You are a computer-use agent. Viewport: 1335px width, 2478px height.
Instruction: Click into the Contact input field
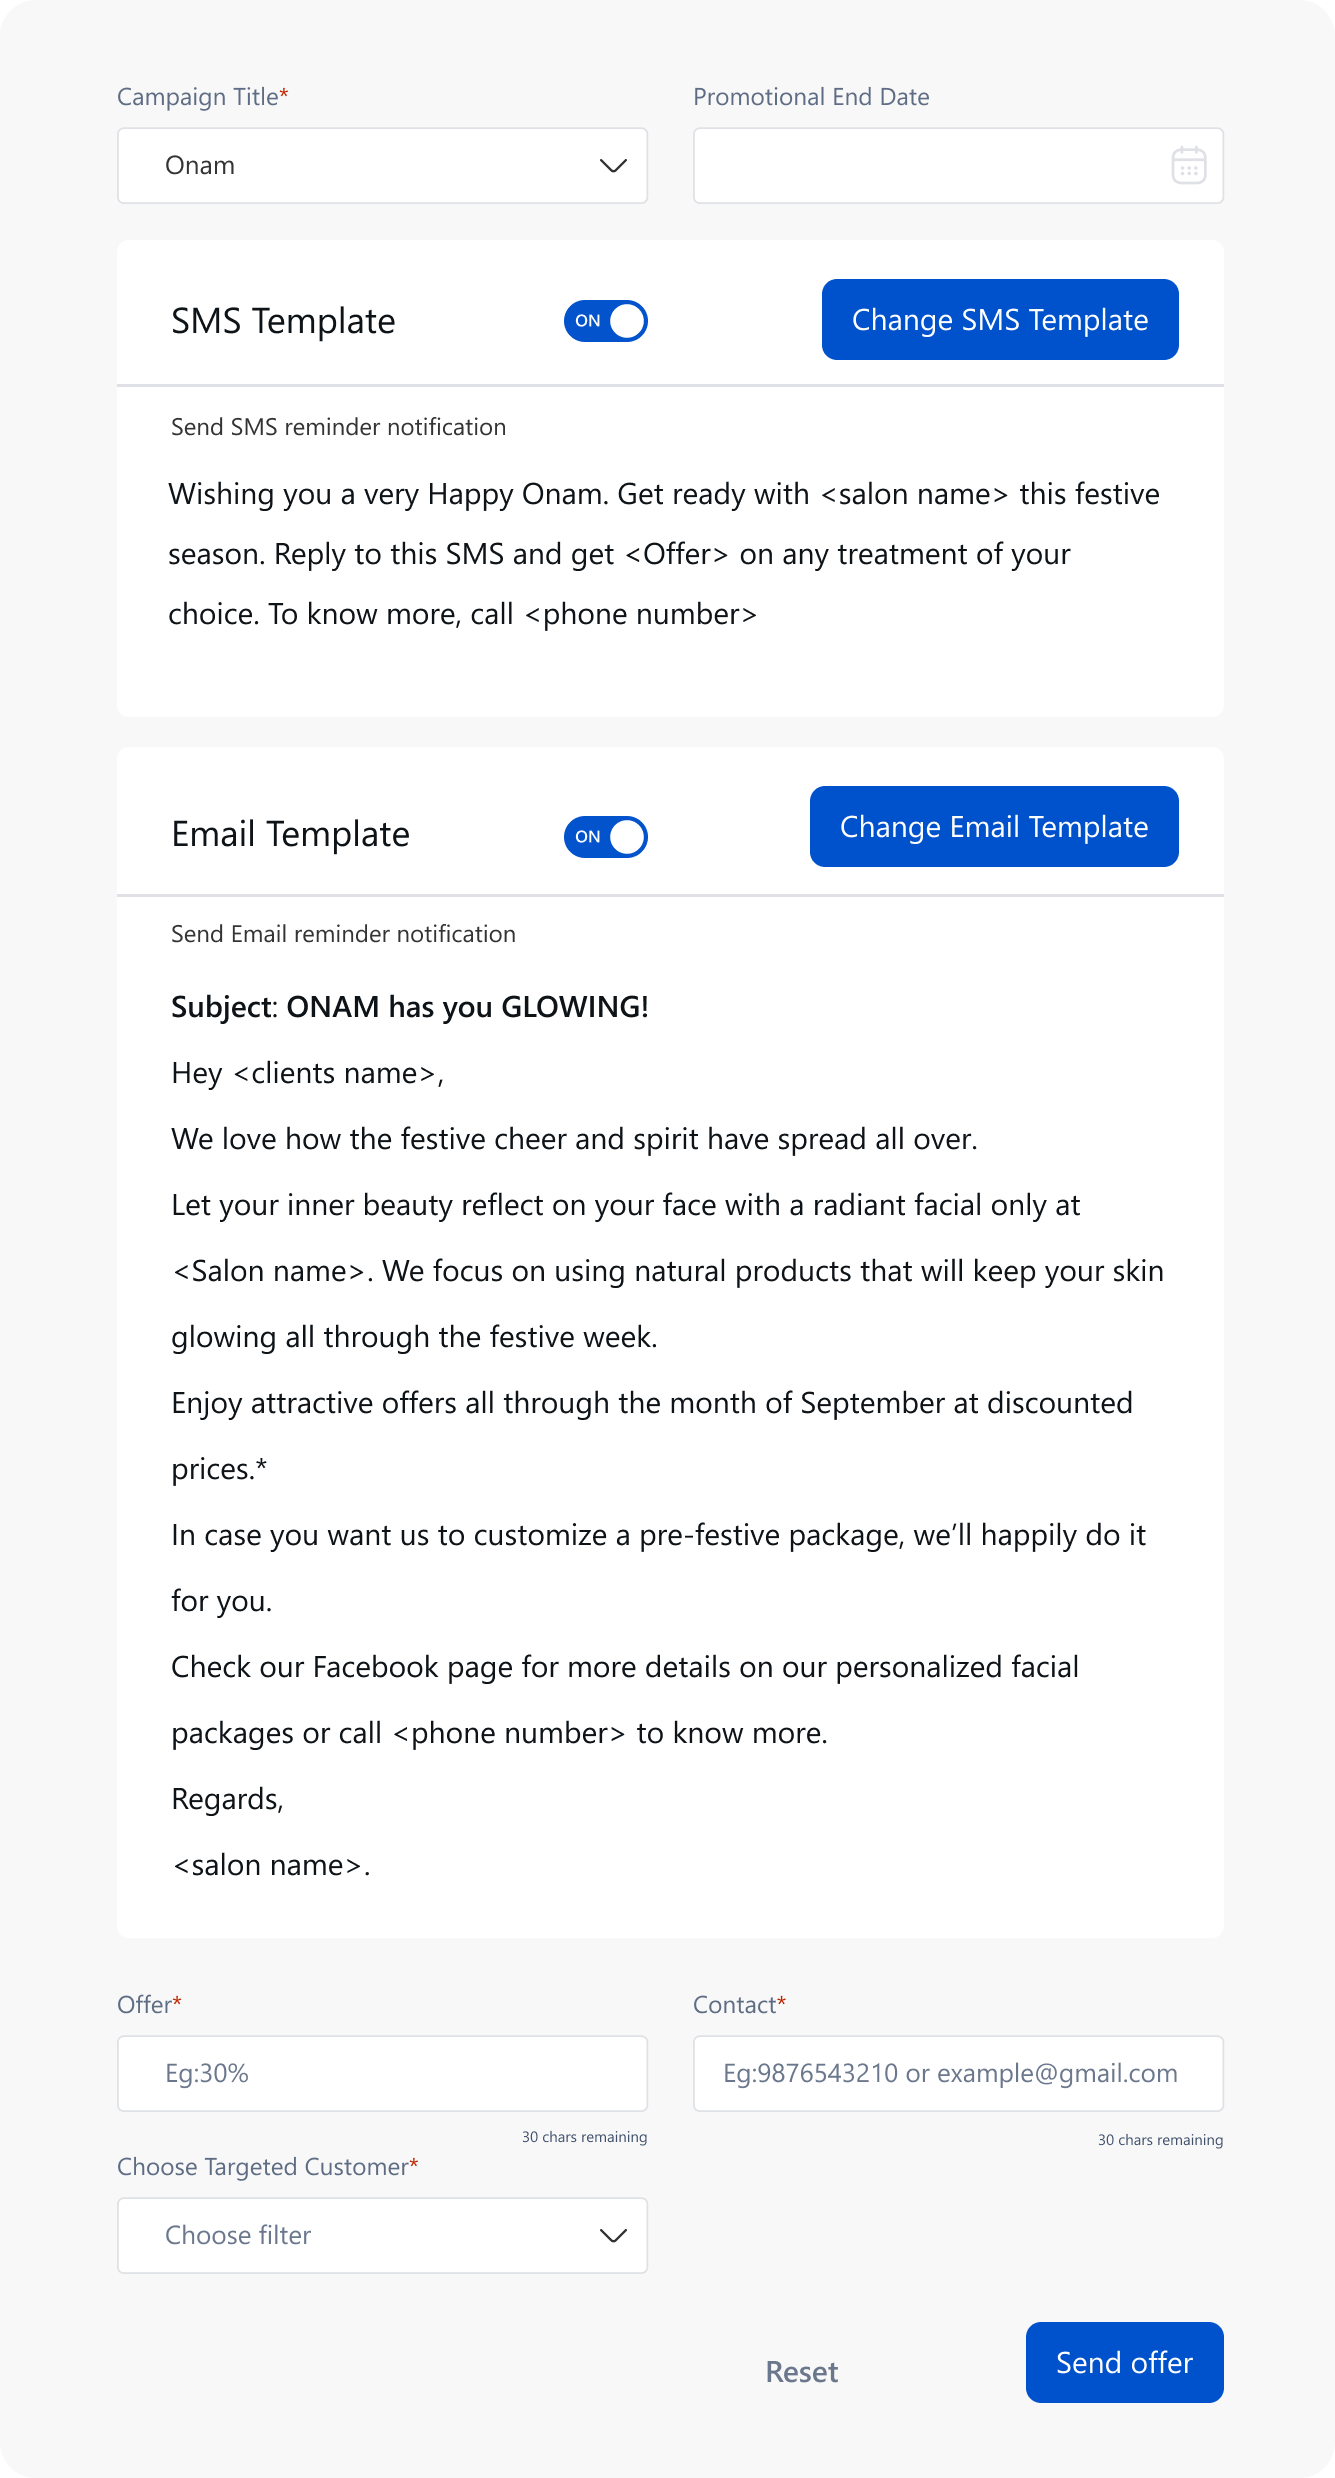coord(957,2073)
